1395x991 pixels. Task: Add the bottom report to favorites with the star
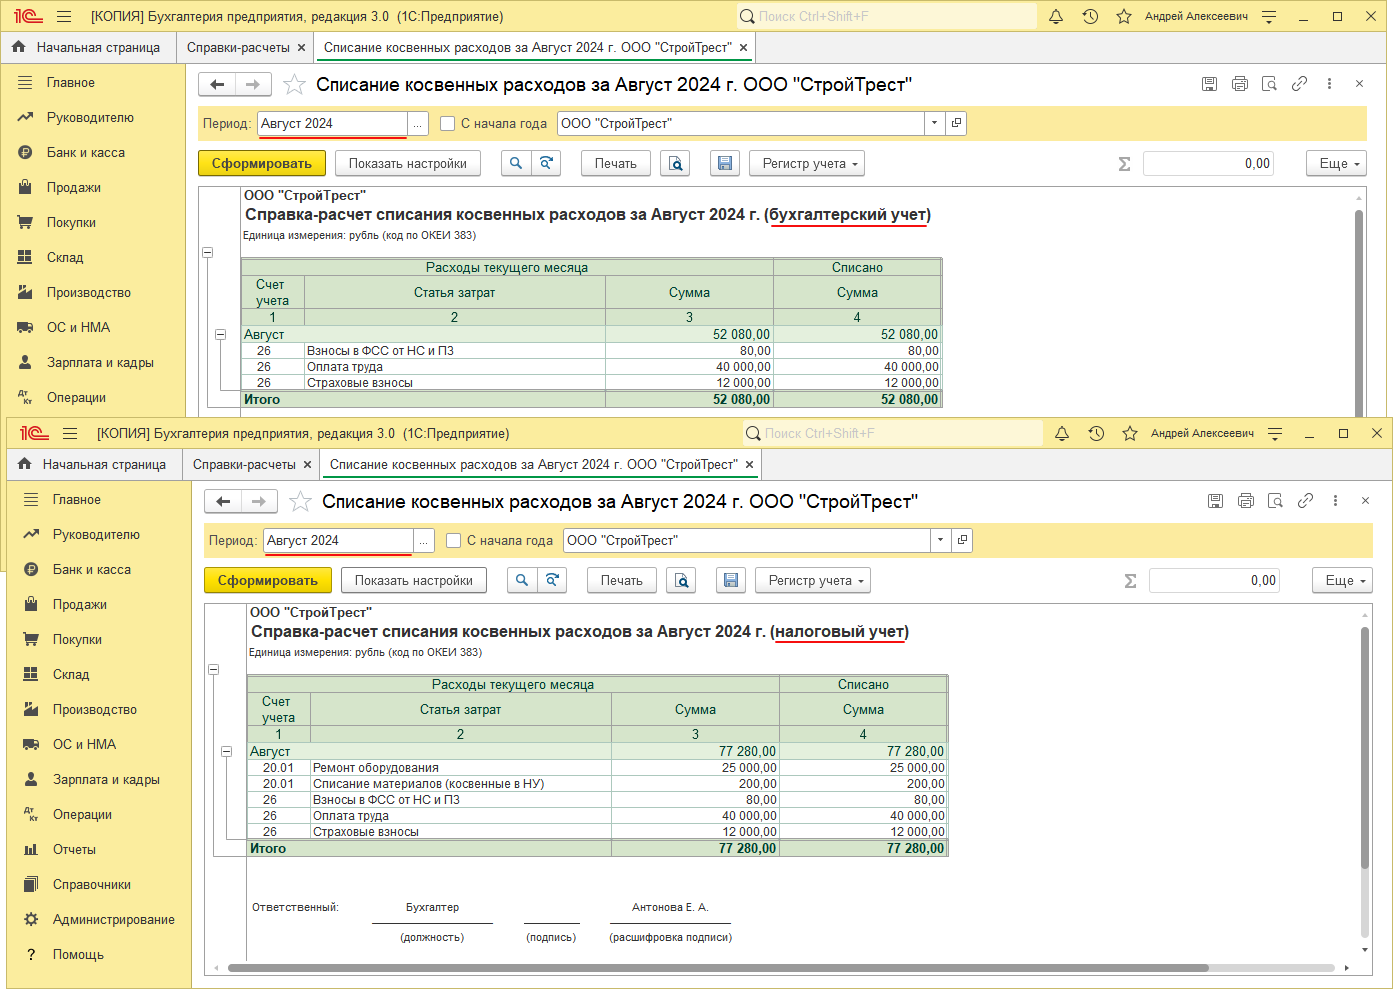(300, 502)
